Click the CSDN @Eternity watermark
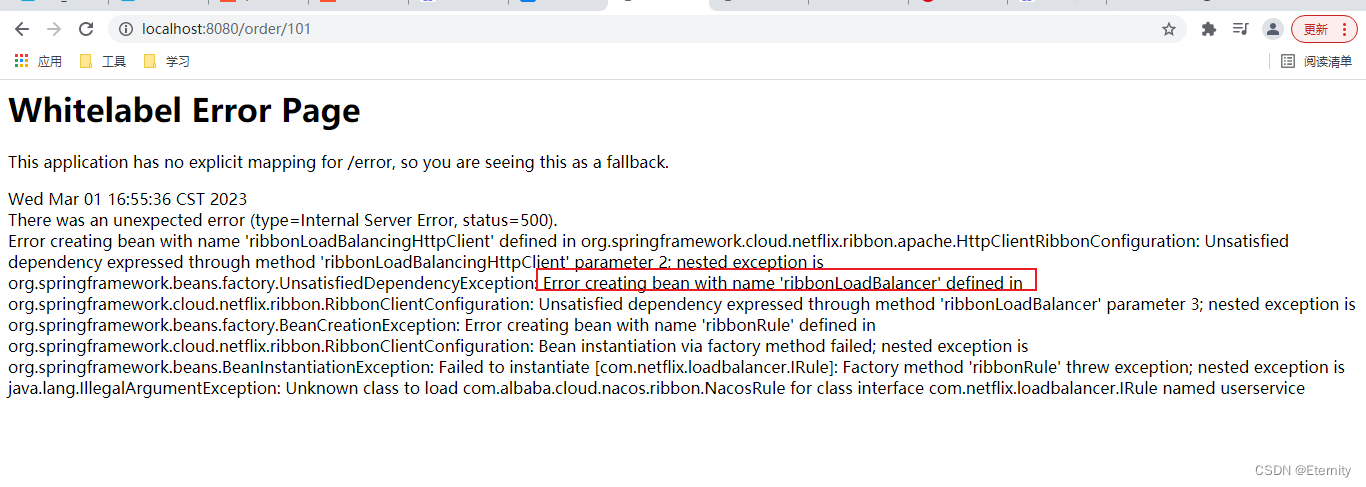 point(1303,470)
